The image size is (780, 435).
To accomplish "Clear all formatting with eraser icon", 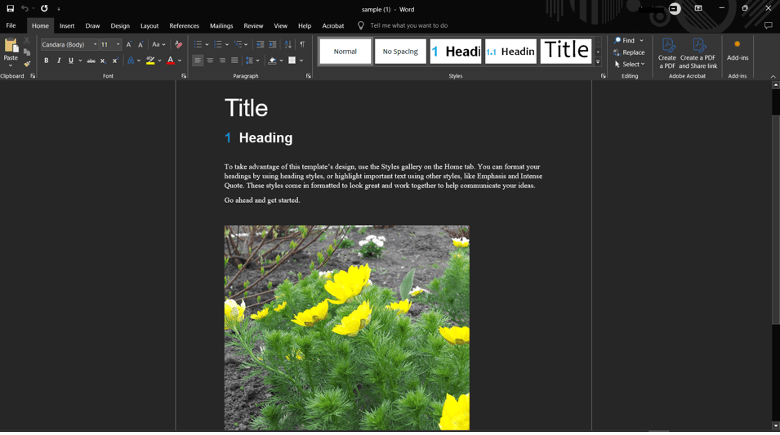I will (x=179, y=45).
